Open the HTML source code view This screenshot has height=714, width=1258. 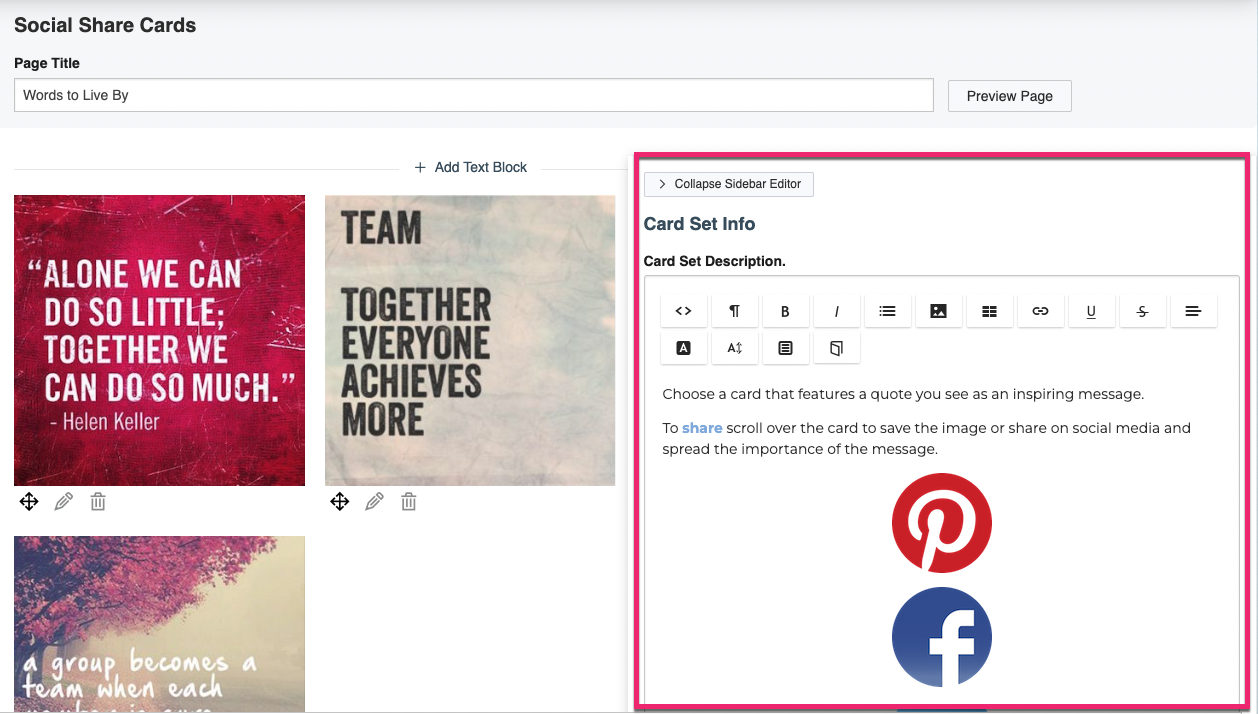684,310
